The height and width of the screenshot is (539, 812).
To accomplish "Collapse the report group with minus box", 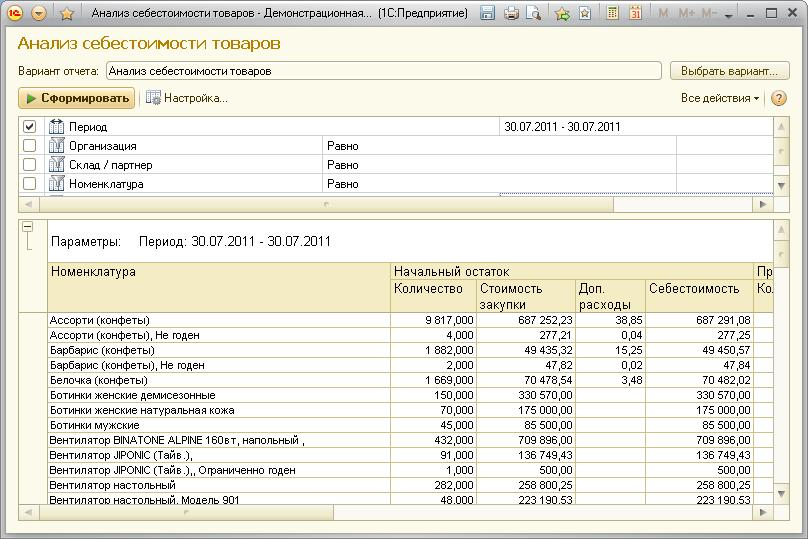I will pyautogui.click(x=28, y=227).
